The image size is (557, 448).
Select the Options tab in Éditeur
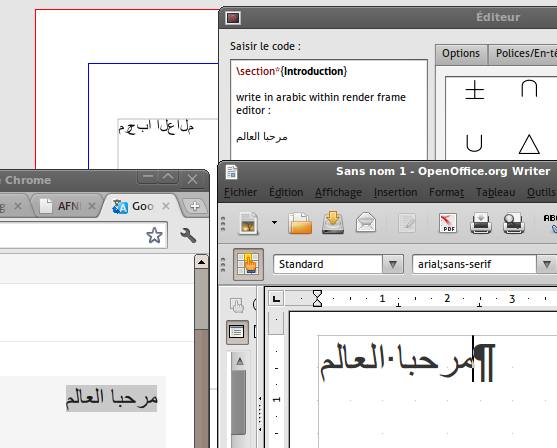[x=461, y=54]
